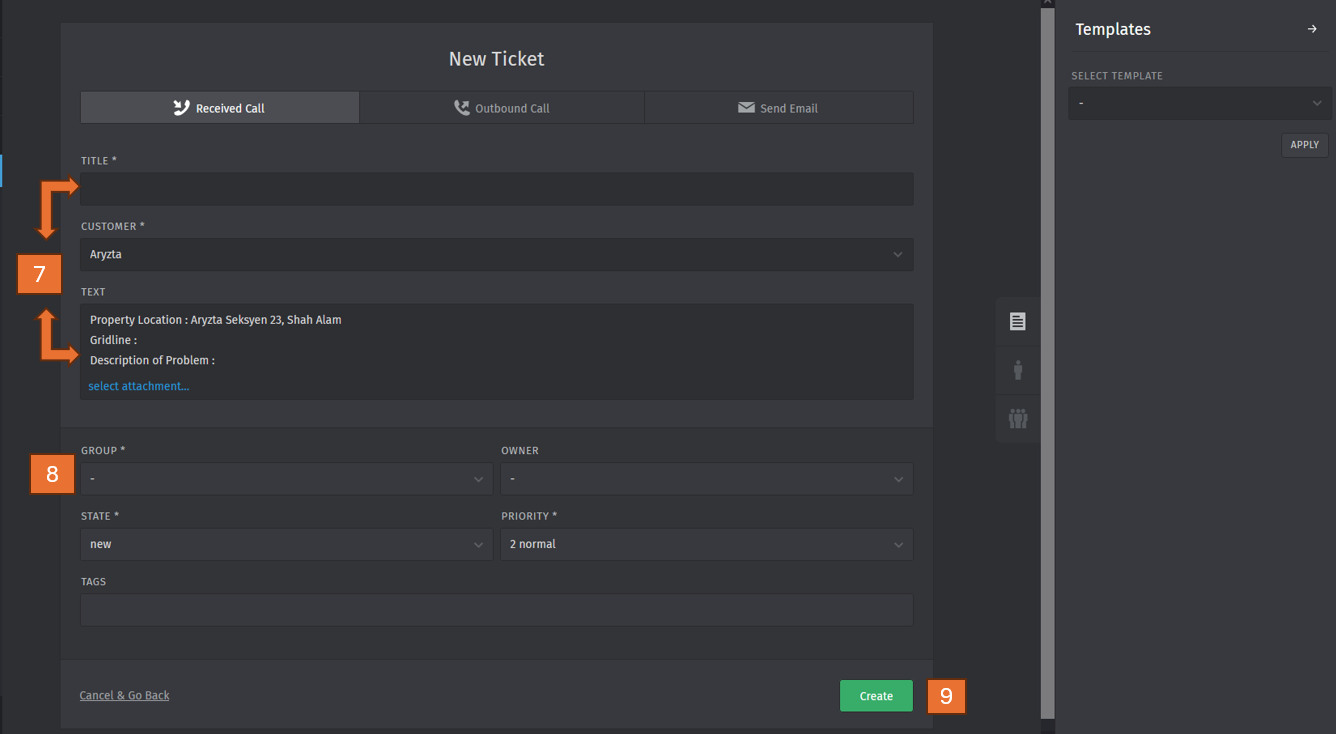Viewport: 1336px width, 734px height.
Task: Expand the Customer dropdown showing Aryzta
Action: 496,255
